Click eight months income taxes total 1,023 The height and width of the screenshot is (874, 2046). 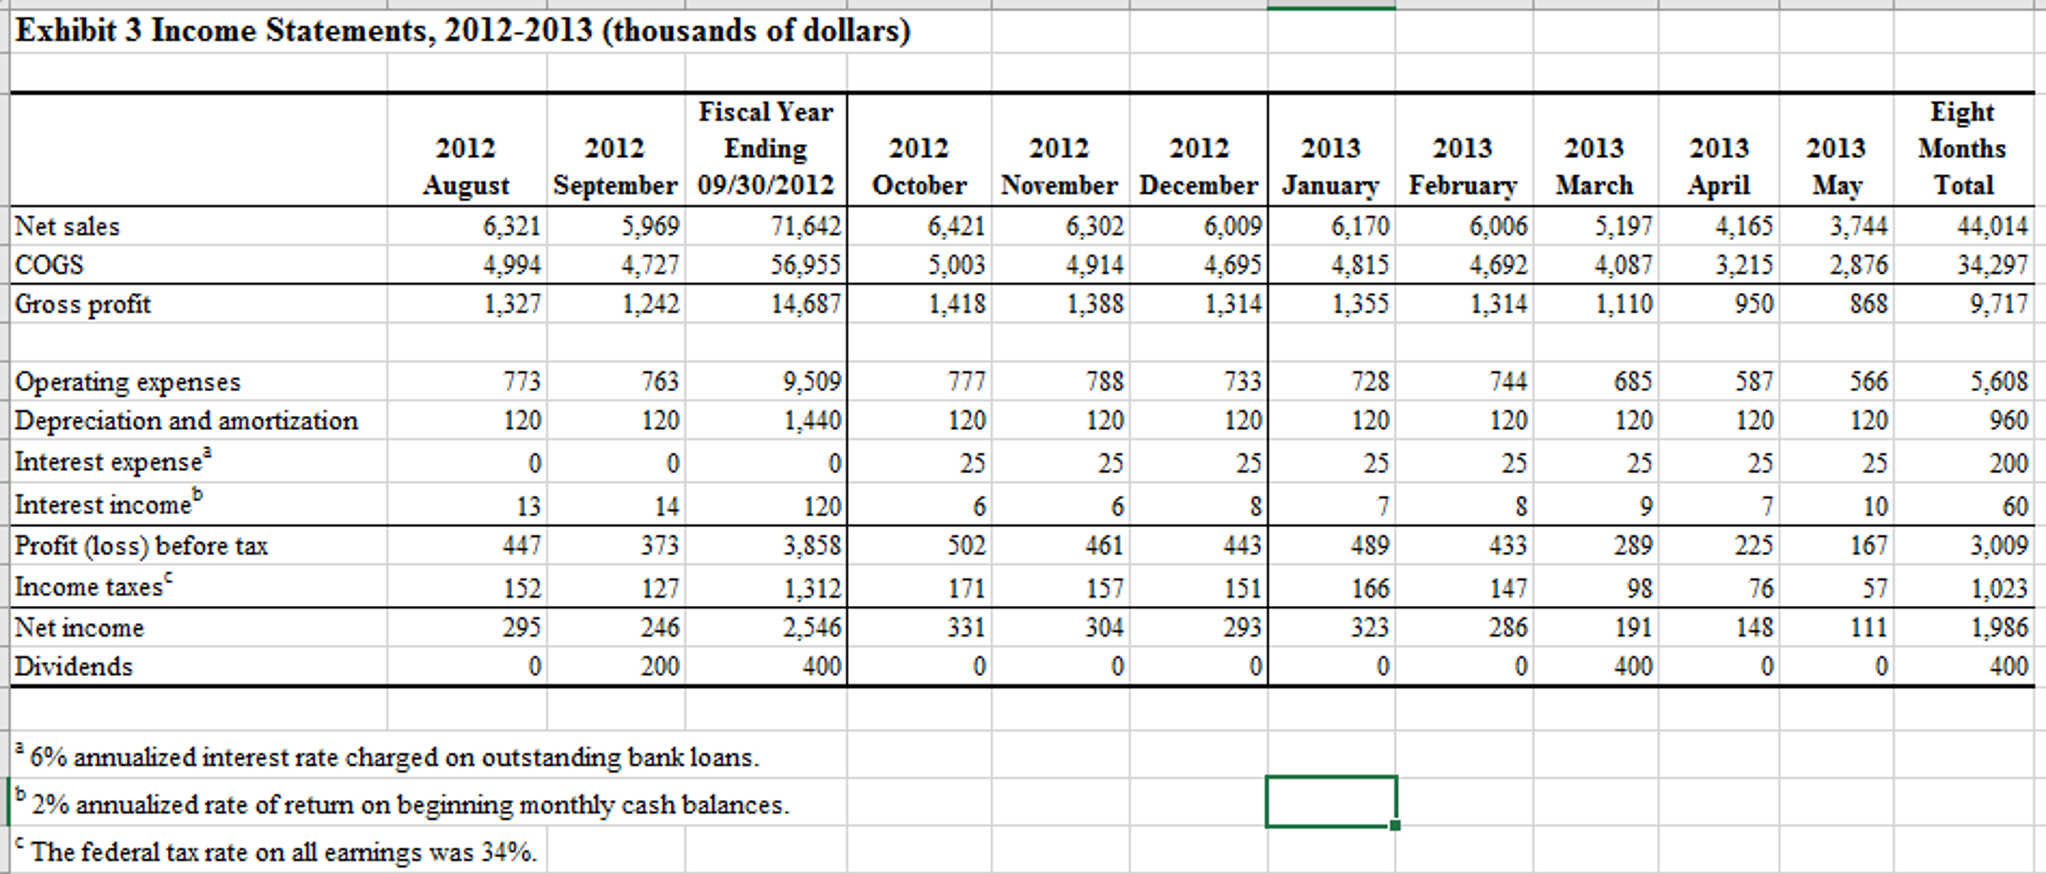pyautogui.click(x=2000, y=588)
